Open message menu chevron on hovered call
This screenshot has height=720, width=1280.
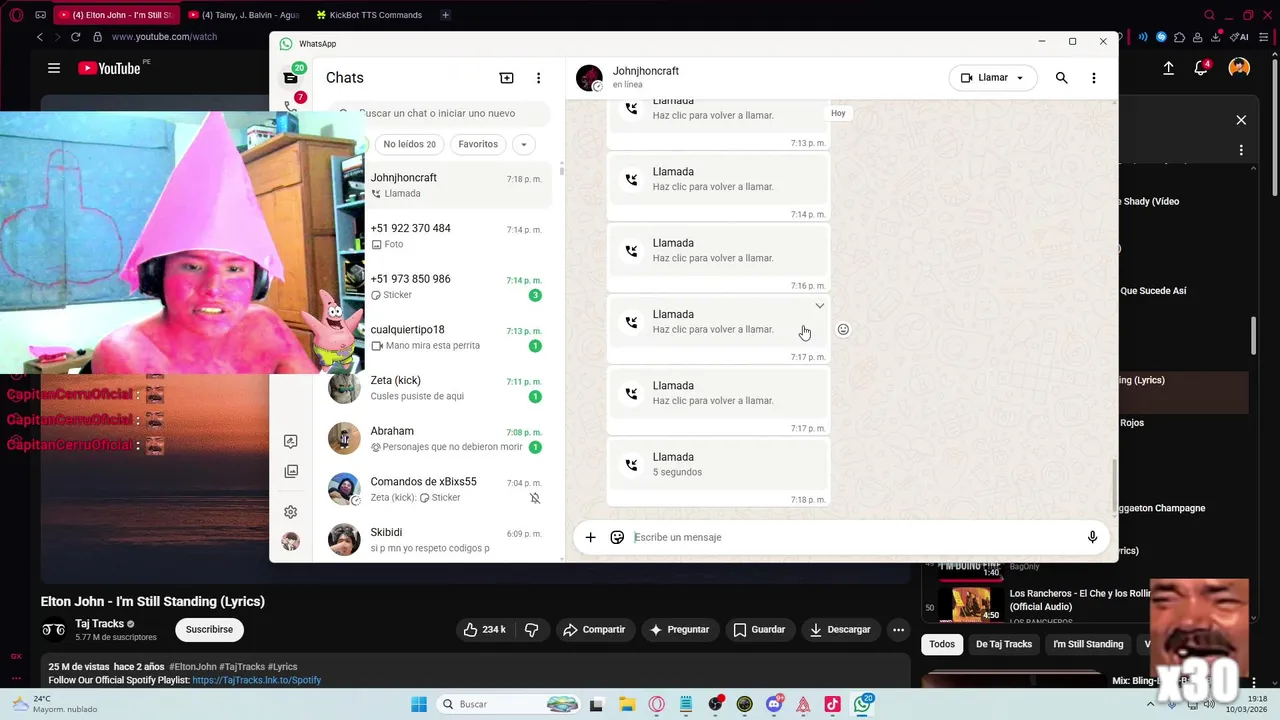819,306
